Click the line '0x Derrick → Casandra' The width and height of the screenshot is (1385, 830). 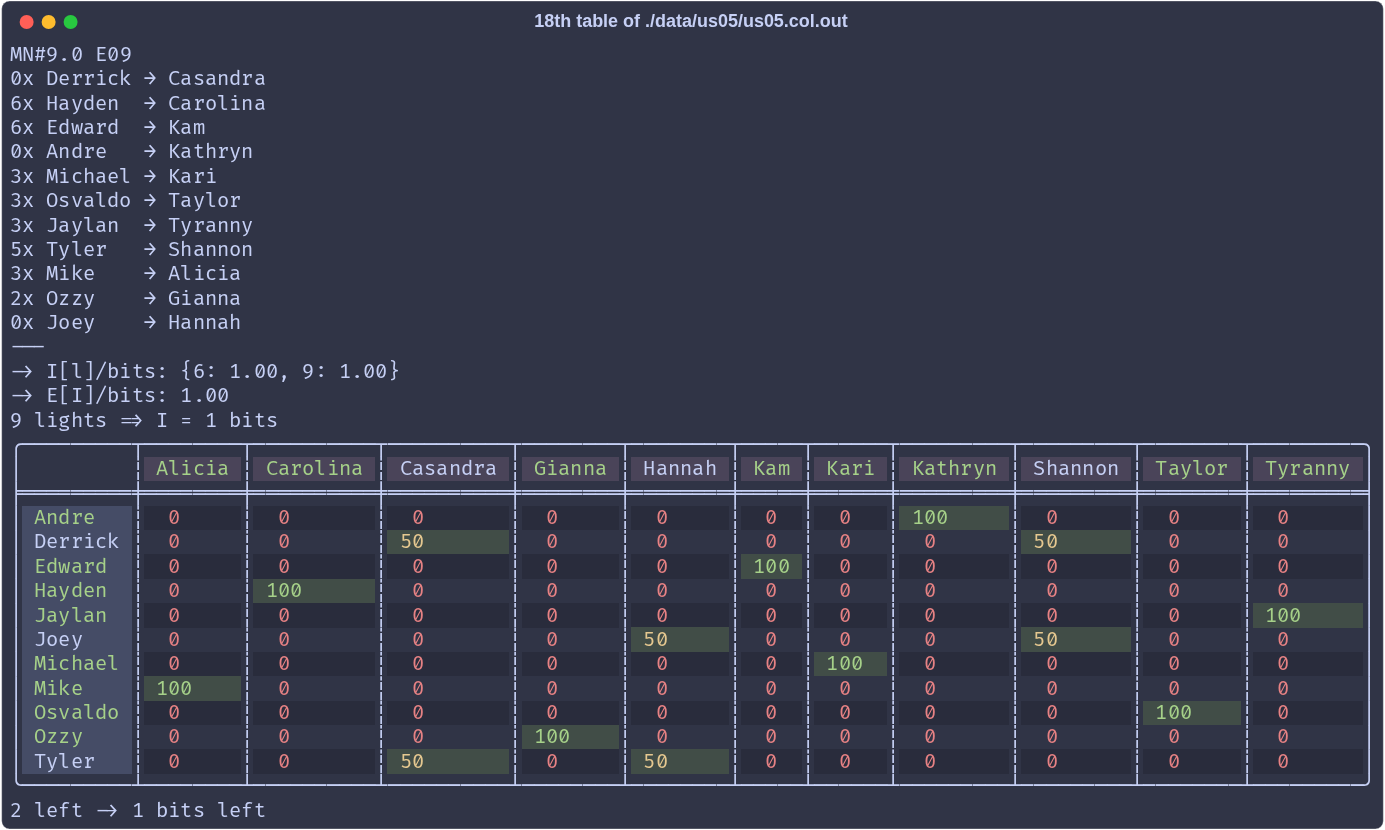click(138, 78)
